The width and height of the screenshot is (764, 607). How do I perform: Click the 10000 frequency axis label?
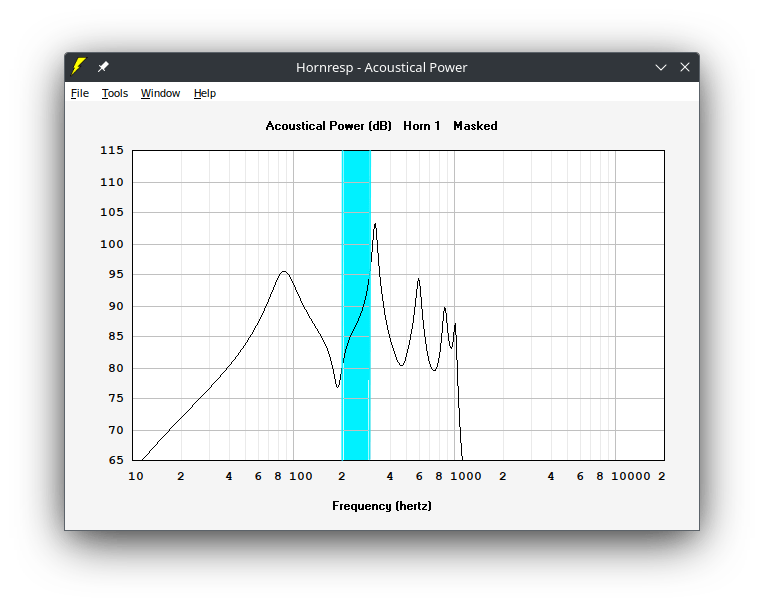coord(630,476)
